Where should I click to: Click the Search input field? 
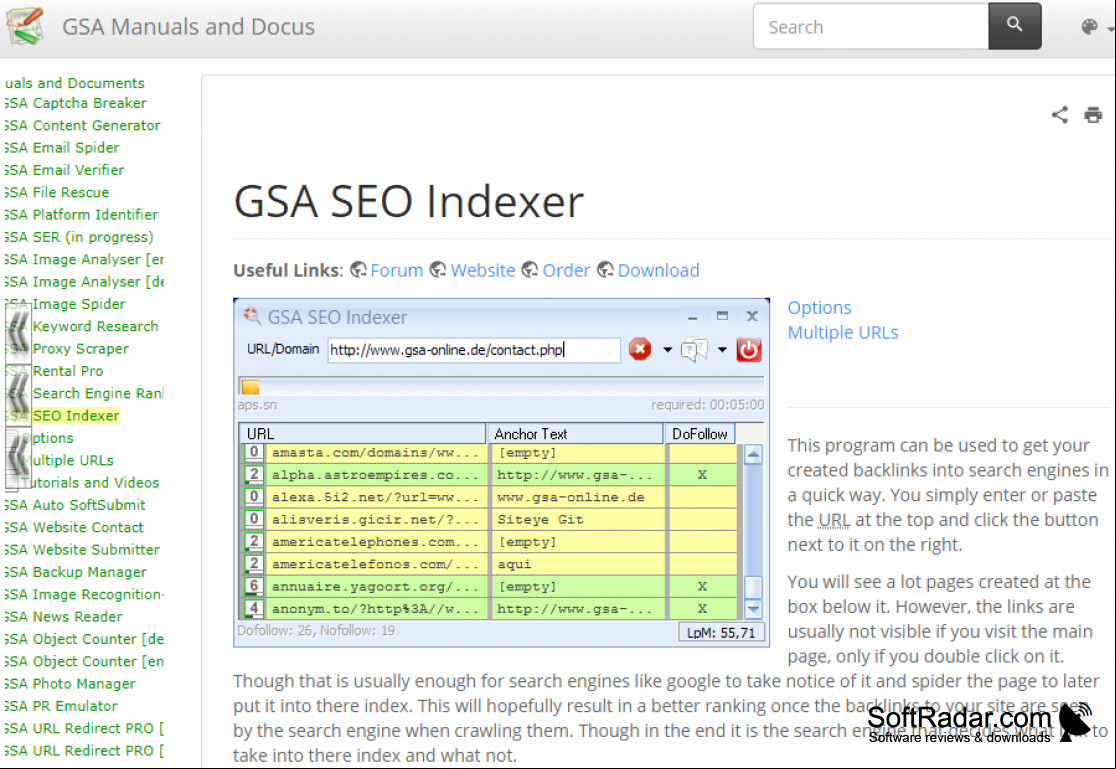871,26
